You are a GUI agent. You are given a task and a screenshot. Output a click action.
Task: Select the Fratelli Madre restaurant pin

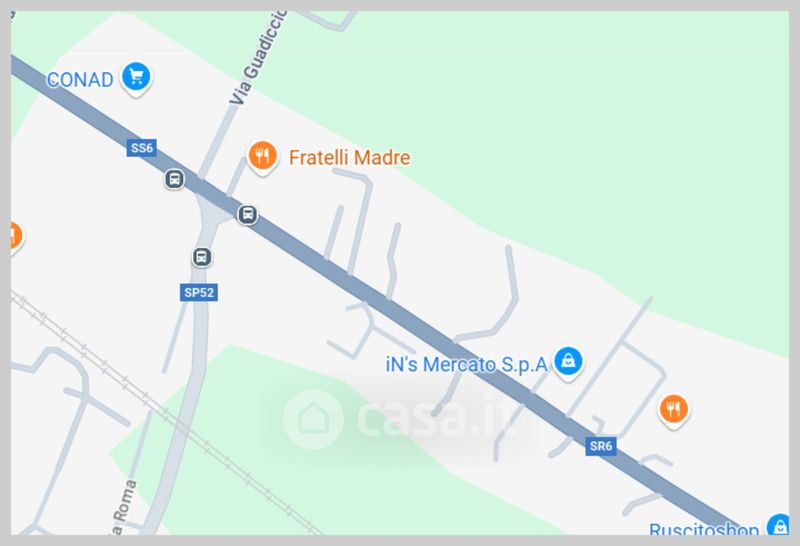262,157
